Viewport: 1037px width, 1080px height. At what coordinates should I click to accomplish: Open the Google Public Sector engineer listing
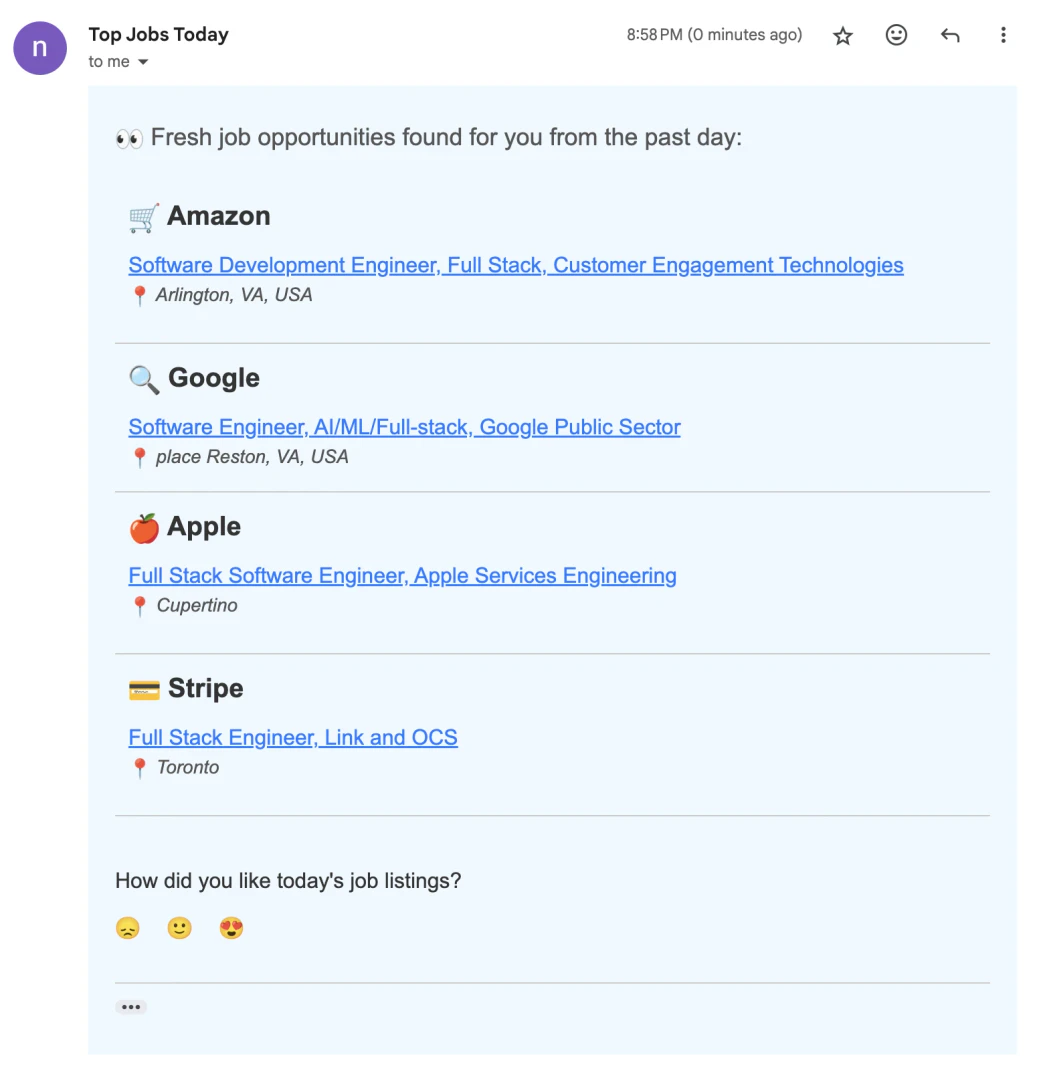click(x=404, y=427)
